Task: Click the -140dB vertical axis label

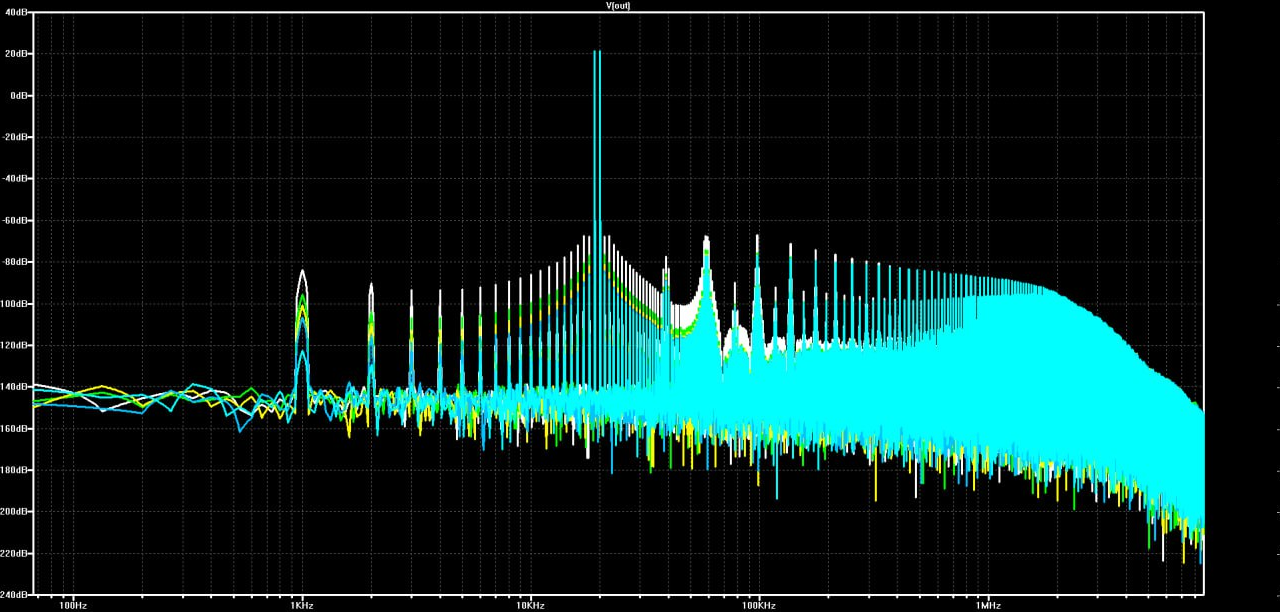Action: 14,386
